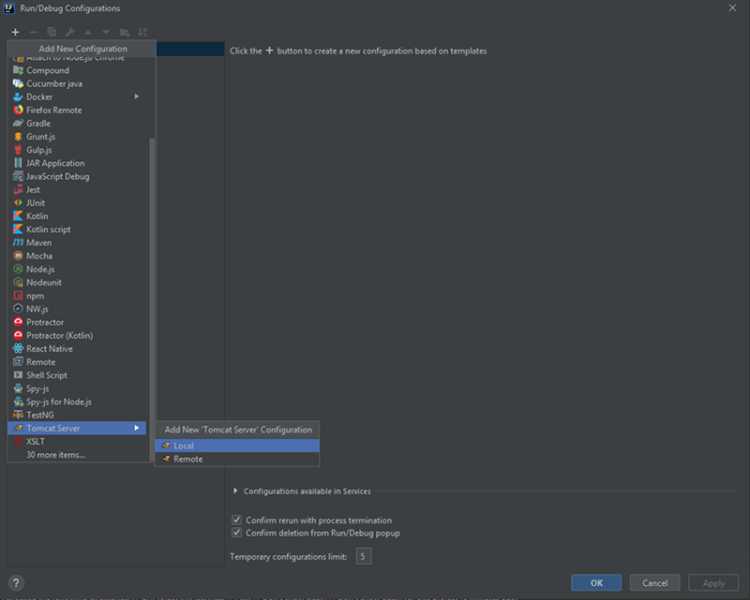Click the Cancel button
This screenshot has width=750, height=600.
click(x=655, y=583)
